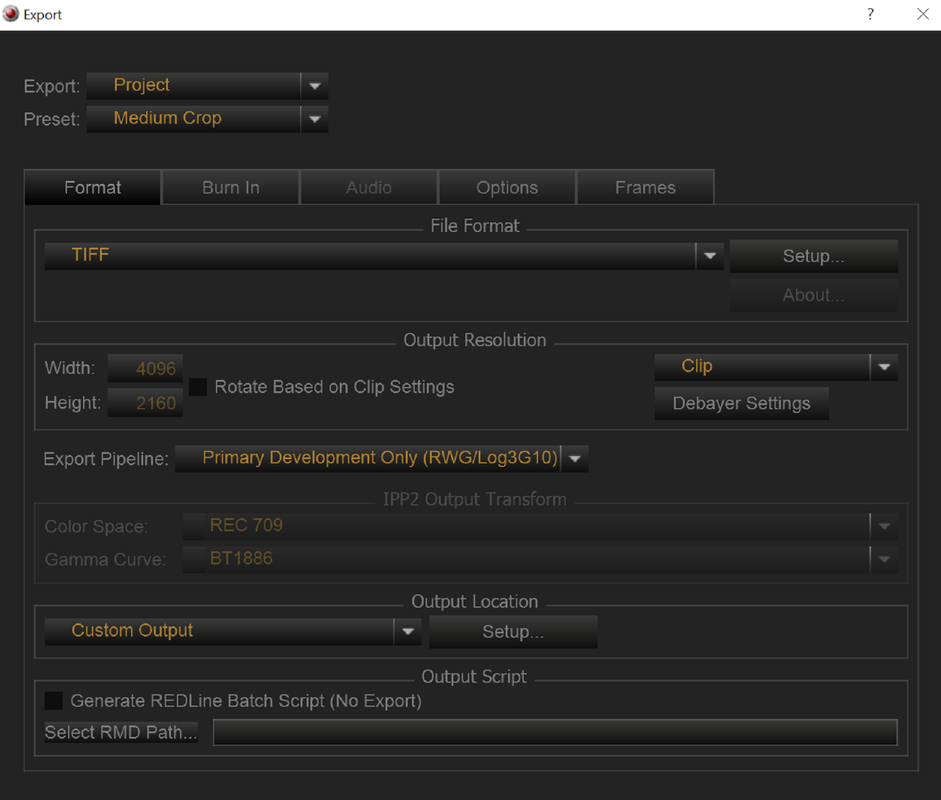Click the About button in File Format
Image resolution: width=941 pixels, height=800 pixels.
point(813,295)
